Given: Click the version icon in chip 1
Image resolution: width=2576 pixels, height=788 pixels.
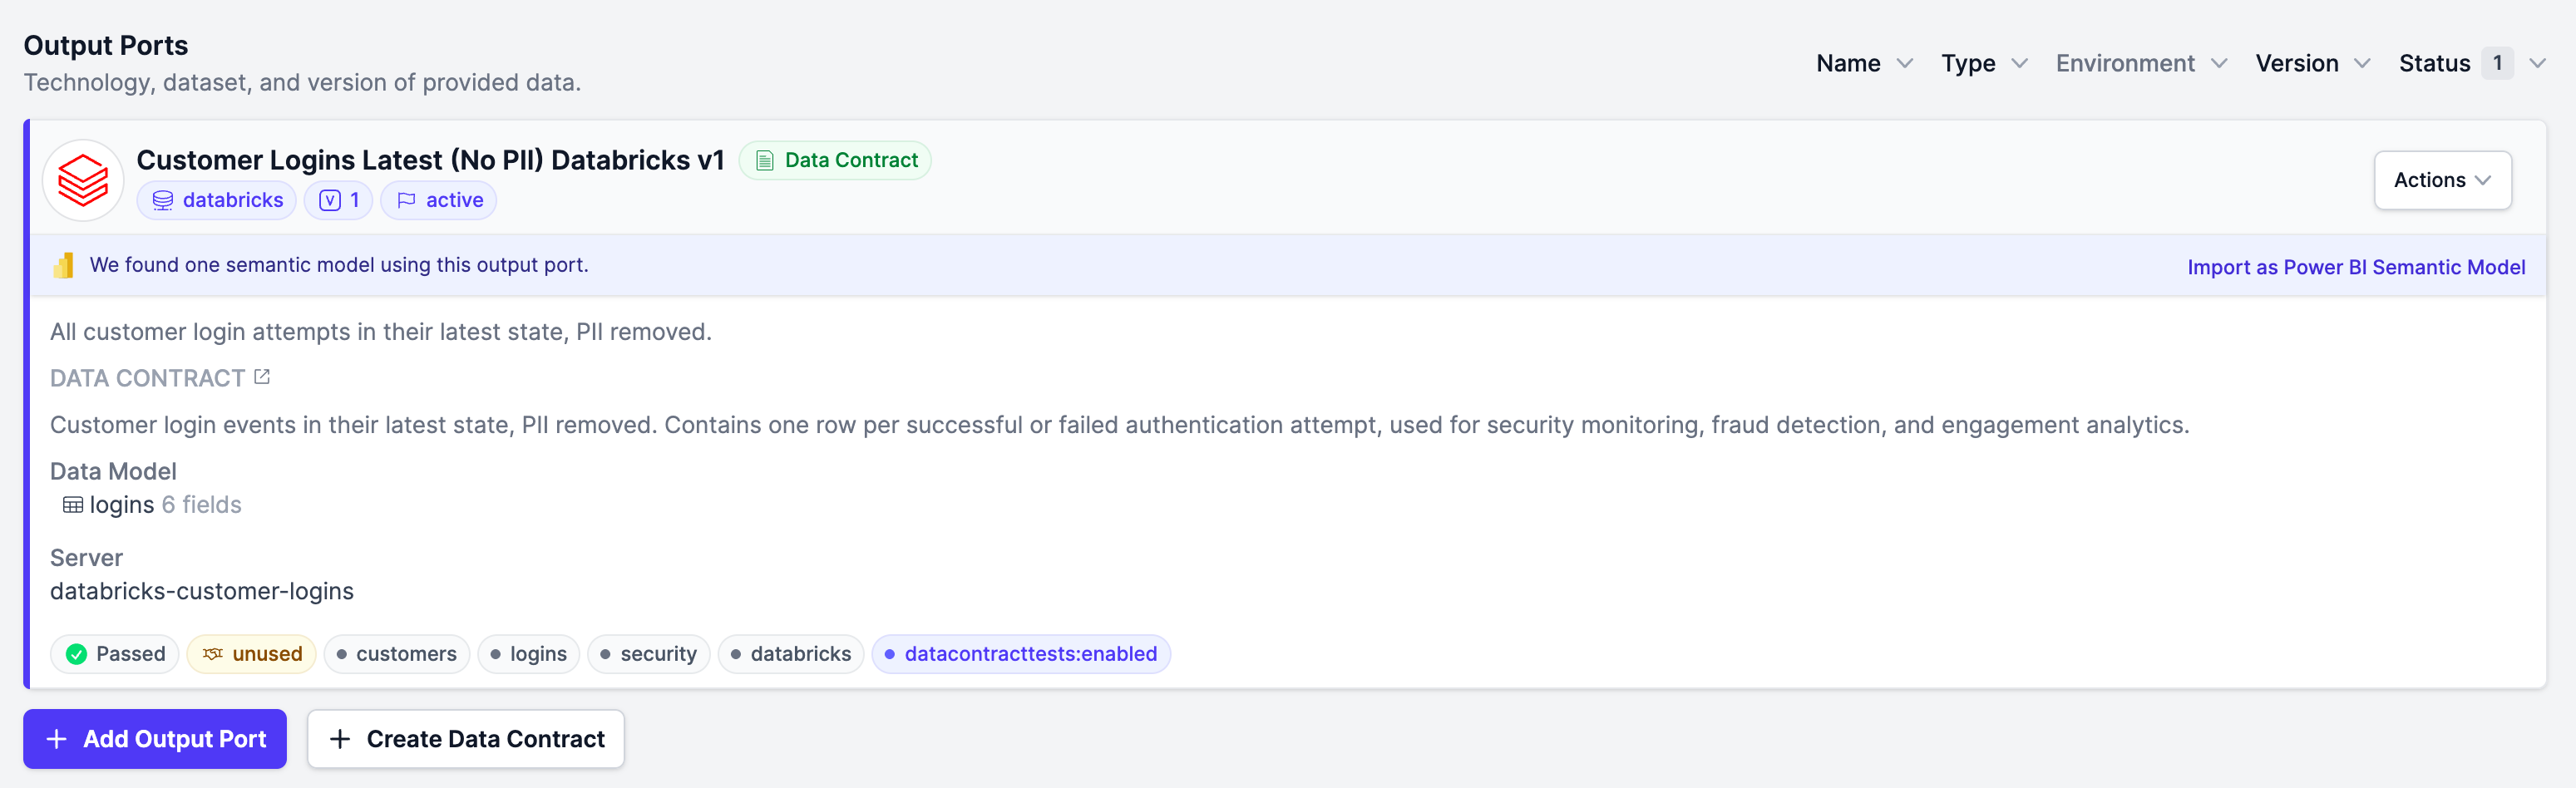Looking at the screenshot, I should point(330,201).
